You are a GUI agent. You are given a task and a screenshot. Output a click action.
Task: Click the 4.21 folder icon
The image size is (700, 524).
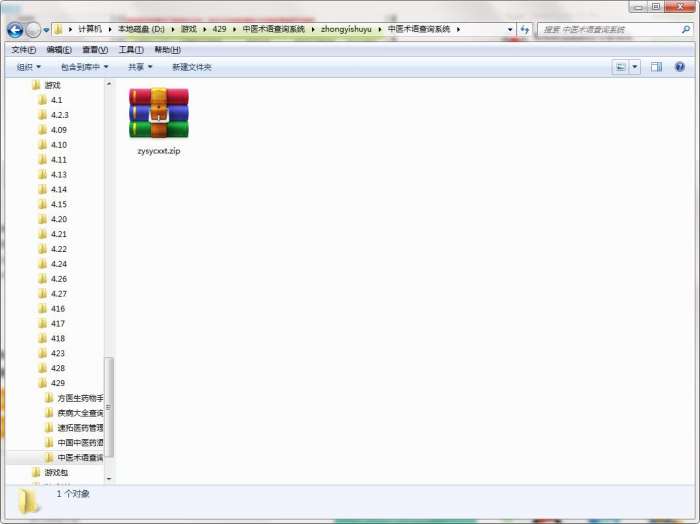click(42, 234)
